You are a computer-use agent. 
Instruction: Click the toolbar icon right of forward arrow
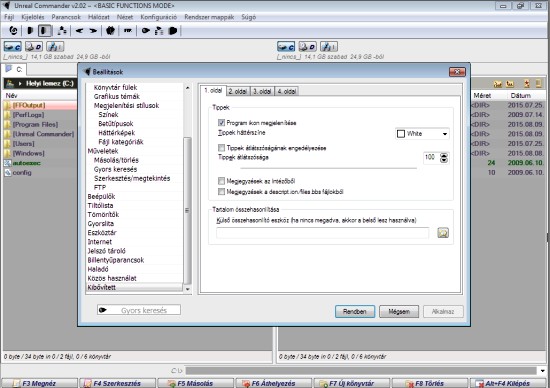click(x=110, y=31)
